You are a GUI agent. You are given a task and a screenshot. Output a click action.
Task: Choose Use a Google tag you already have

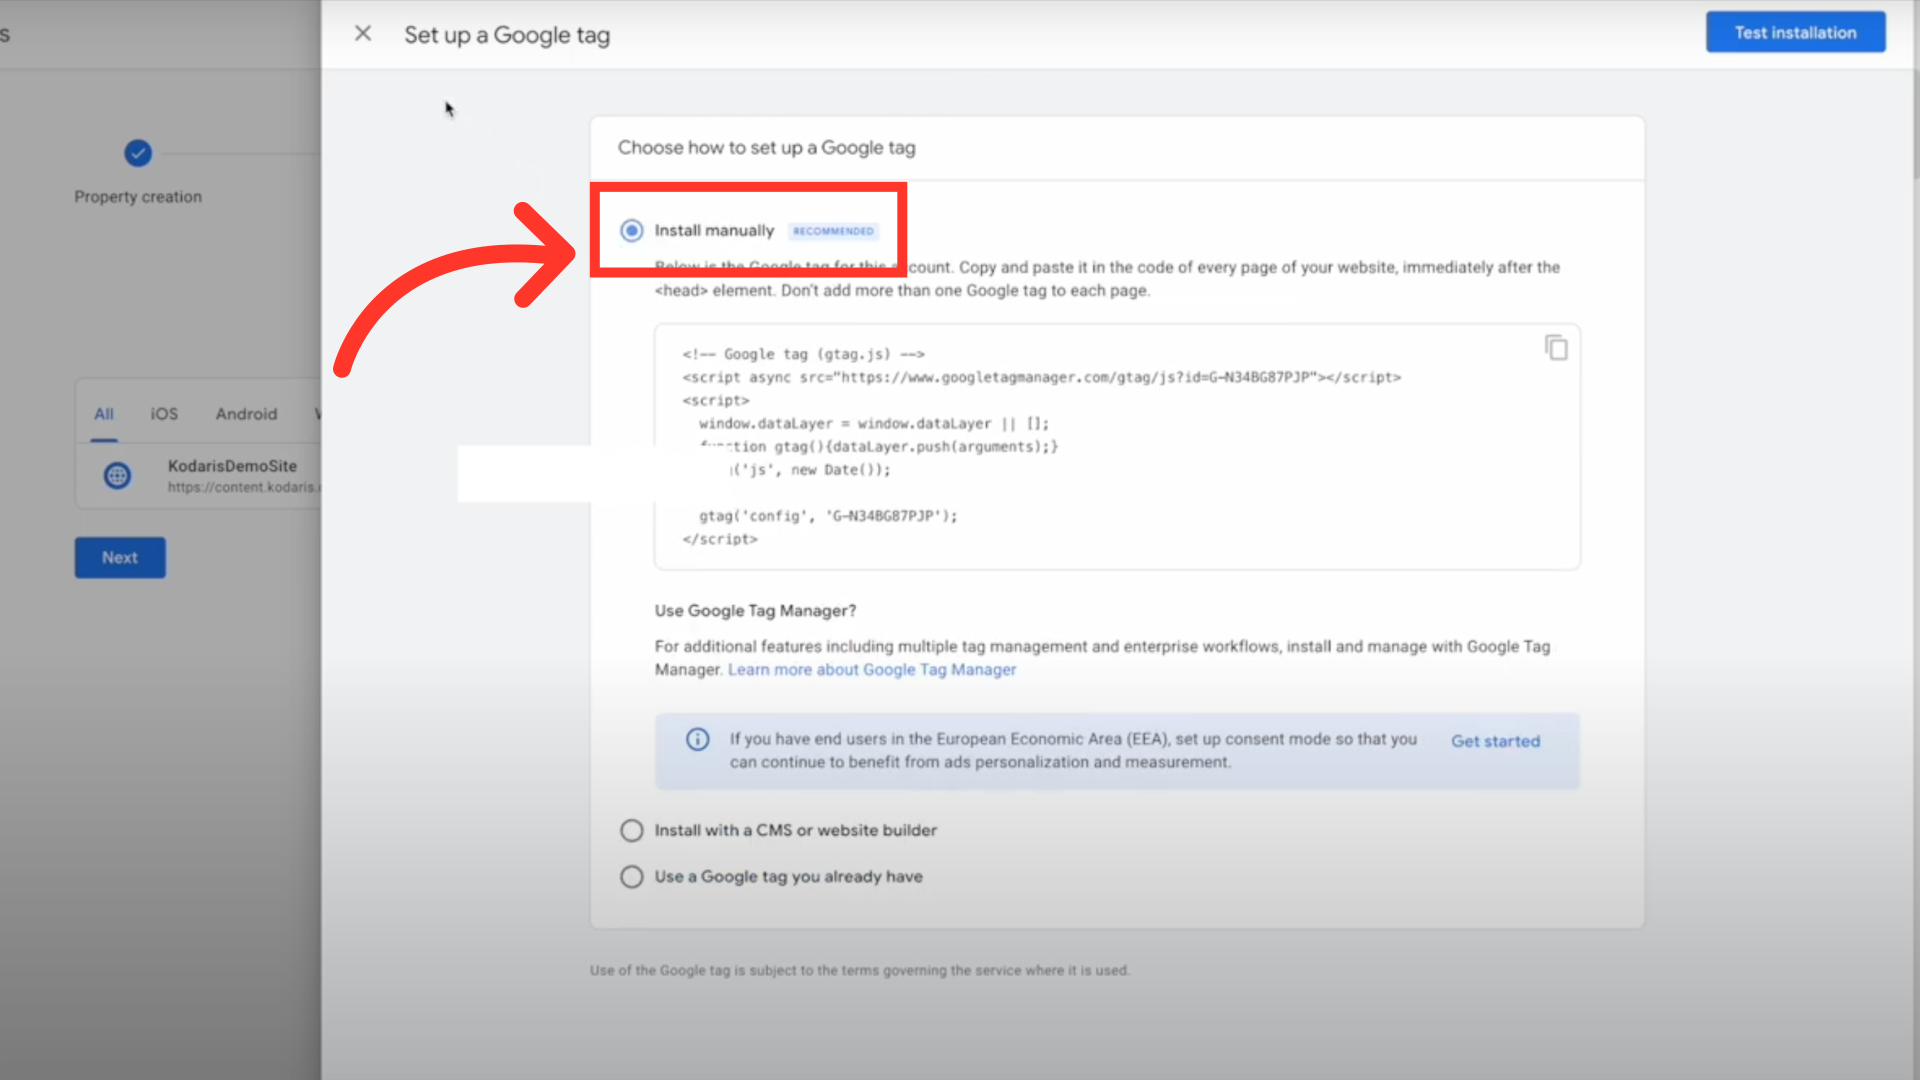point(632,877)
